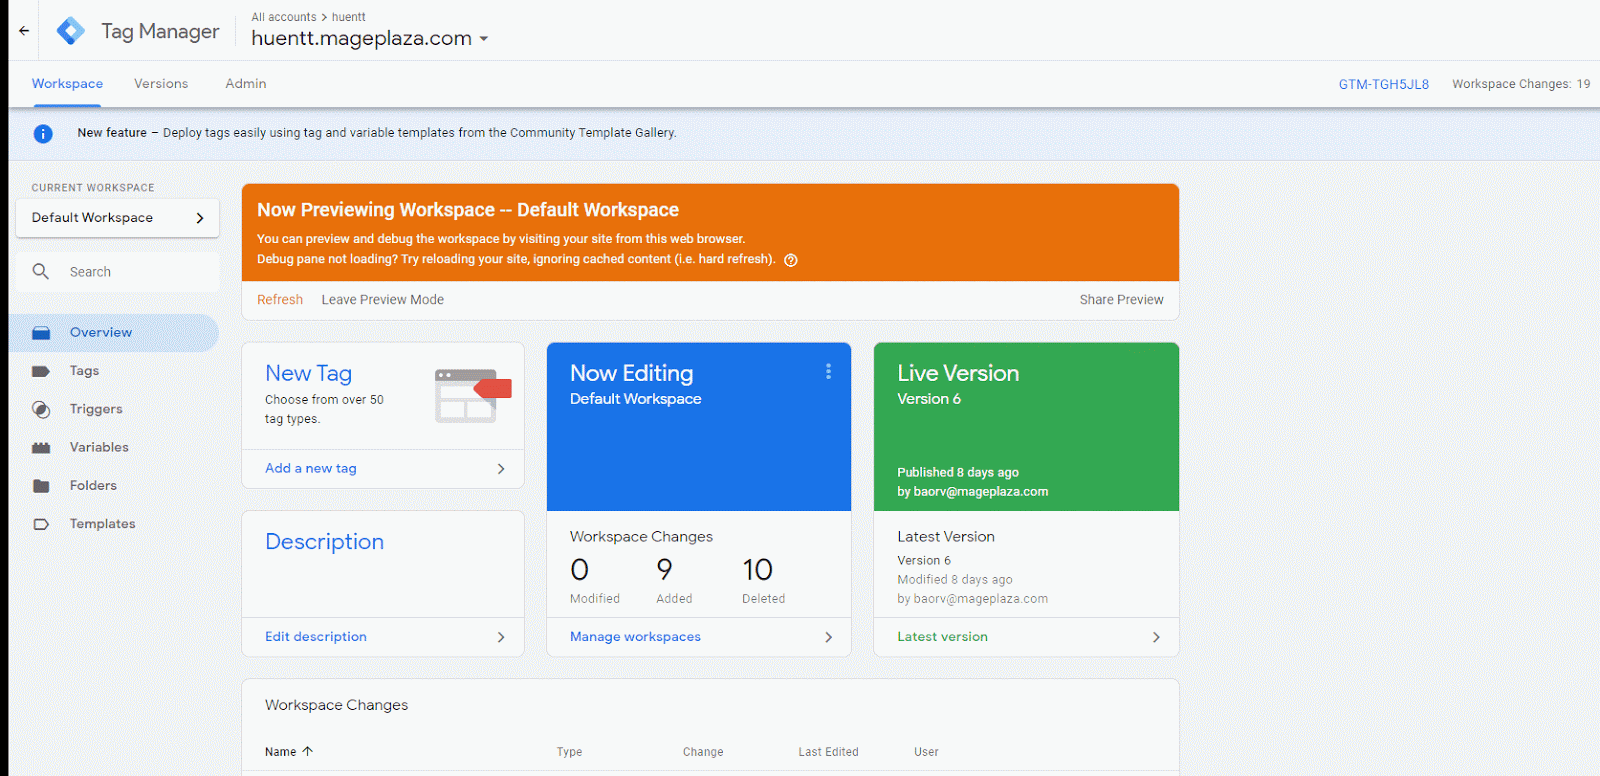The width and height of the screenshot is (1600, 776).
Task: Click the Variables brick icon in sidebar
Action: [41, 447]
